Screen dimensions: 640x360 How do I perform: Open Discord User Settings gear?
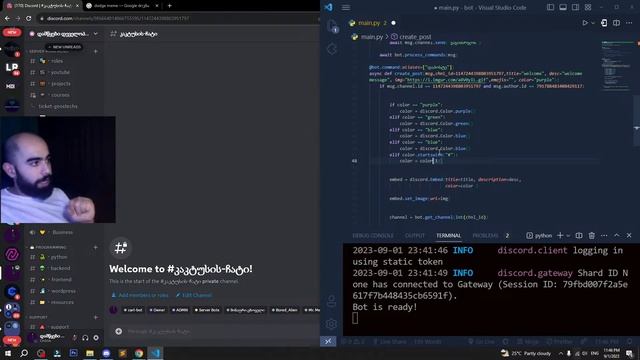pos(96,338)
